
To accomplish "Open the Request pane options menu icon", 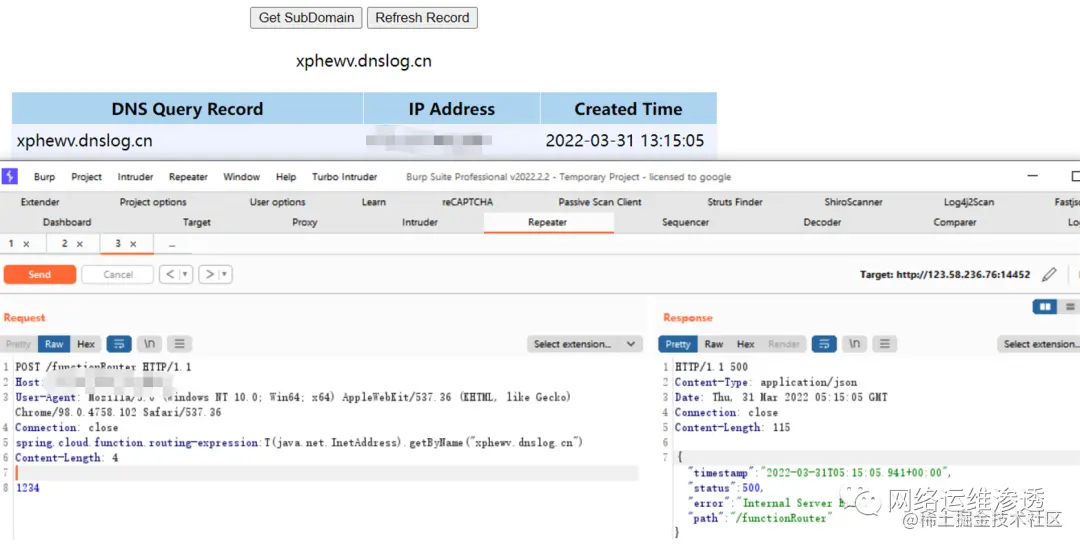I will (x=179, y=344).
